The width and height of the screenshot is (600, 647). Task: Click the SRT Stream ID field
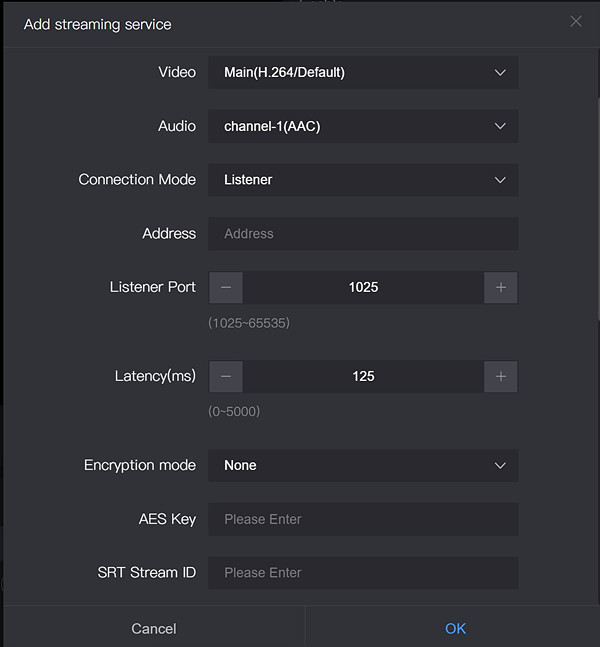point(362,572)
